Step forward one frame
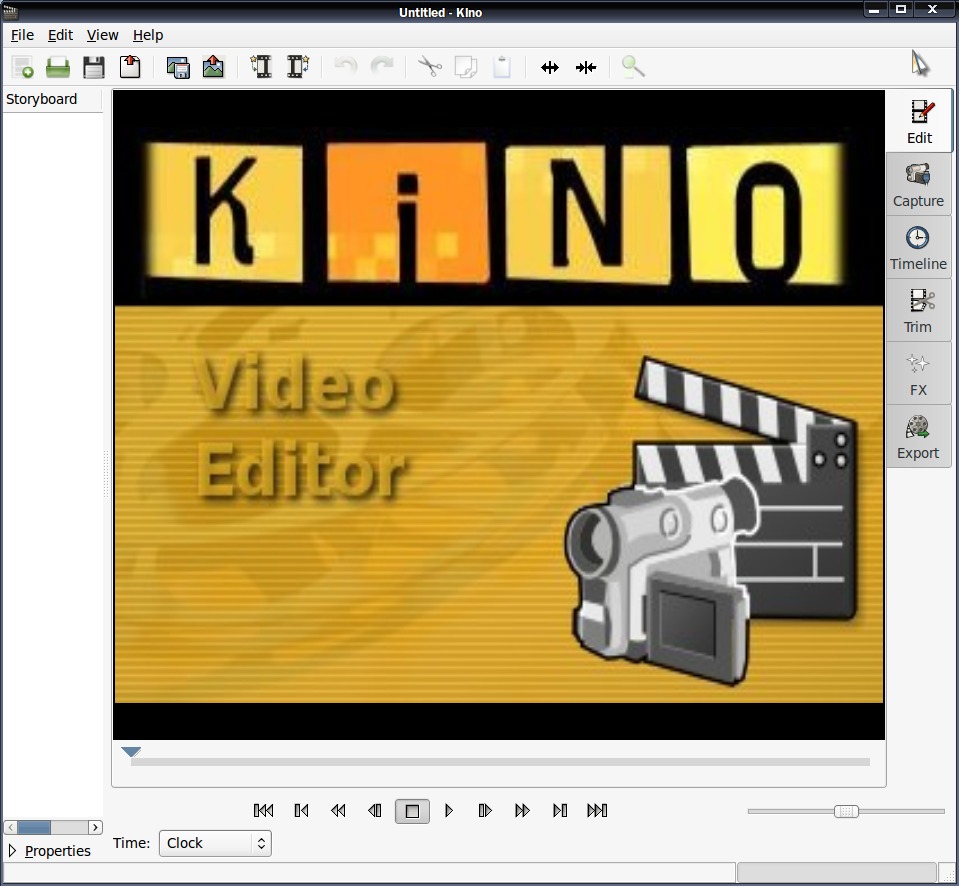 485,811
